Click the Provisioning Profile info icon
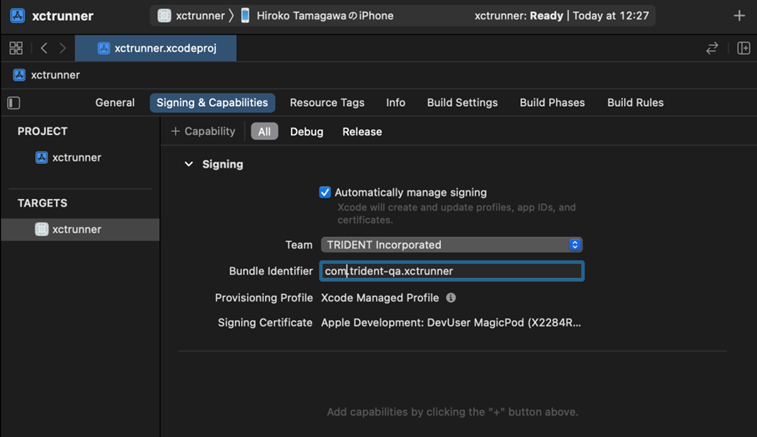This screenshot has height=437, width=757. [451, 298]
